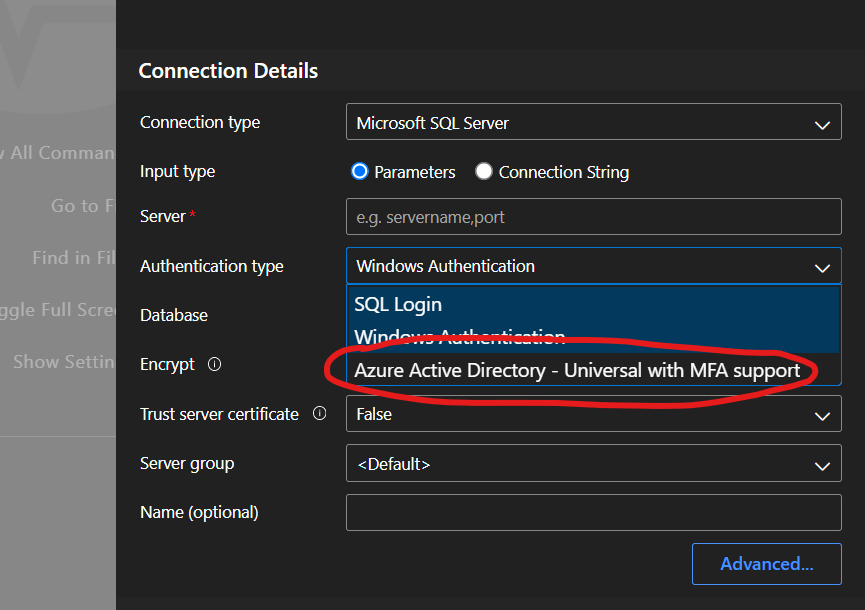
Task: Open the Advanced... settings button
Action: pyautogui.click(x=767, y=564)
